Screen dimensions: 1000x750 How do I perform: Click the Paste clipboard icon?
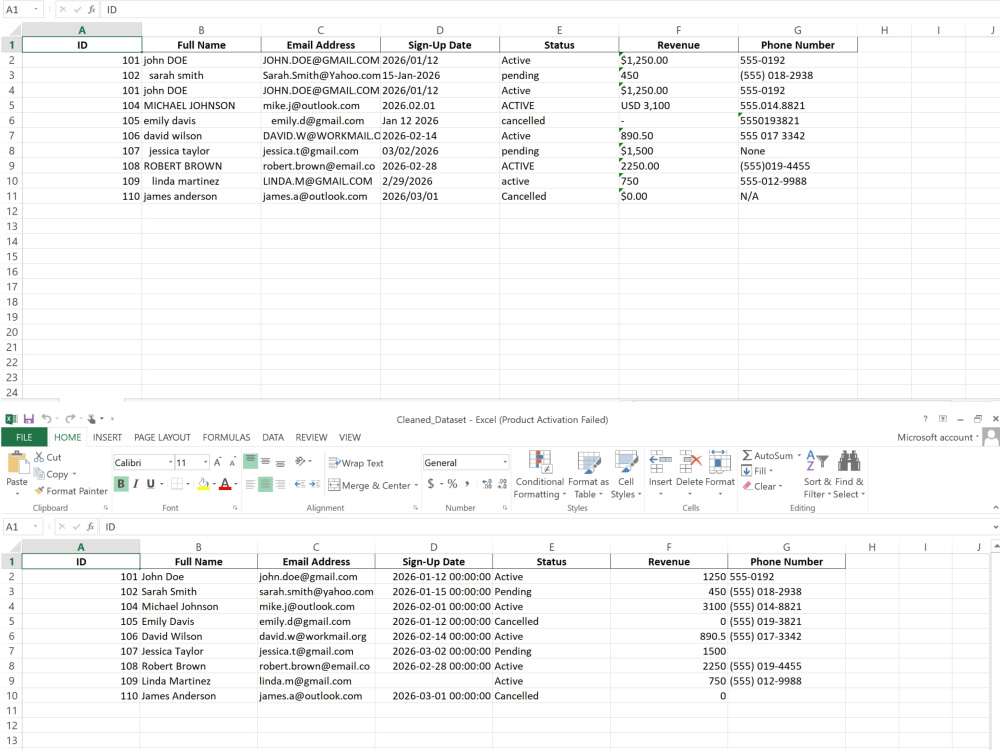17,461
